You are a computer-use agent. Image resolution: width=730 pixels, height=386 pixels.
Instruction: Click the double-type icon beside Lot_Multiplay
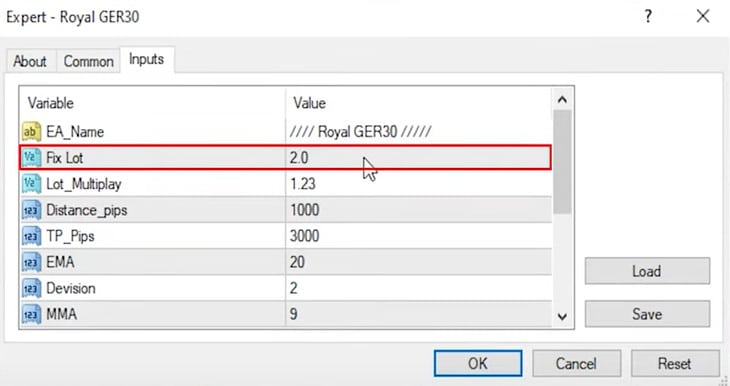click(x=31, y=184)
